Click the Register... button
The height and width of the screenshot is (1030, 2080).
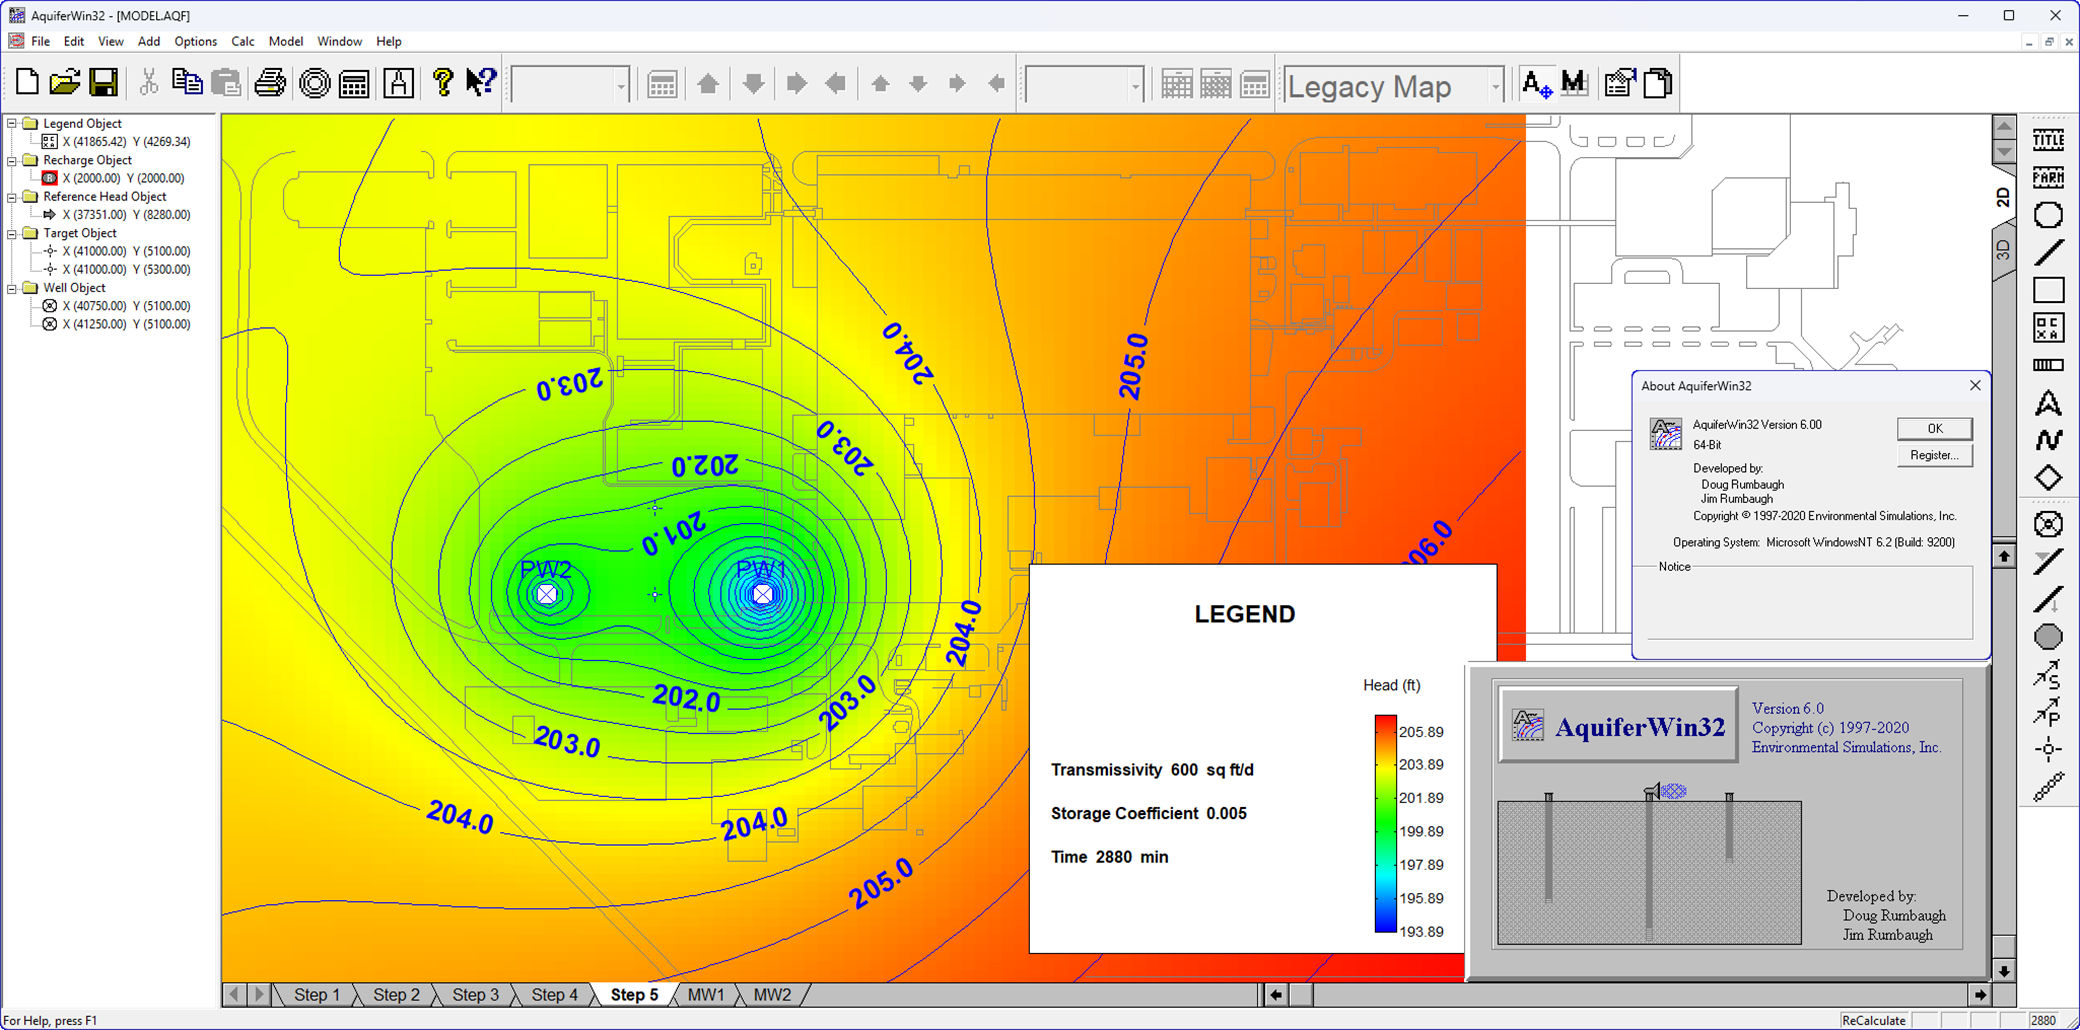1935,455
